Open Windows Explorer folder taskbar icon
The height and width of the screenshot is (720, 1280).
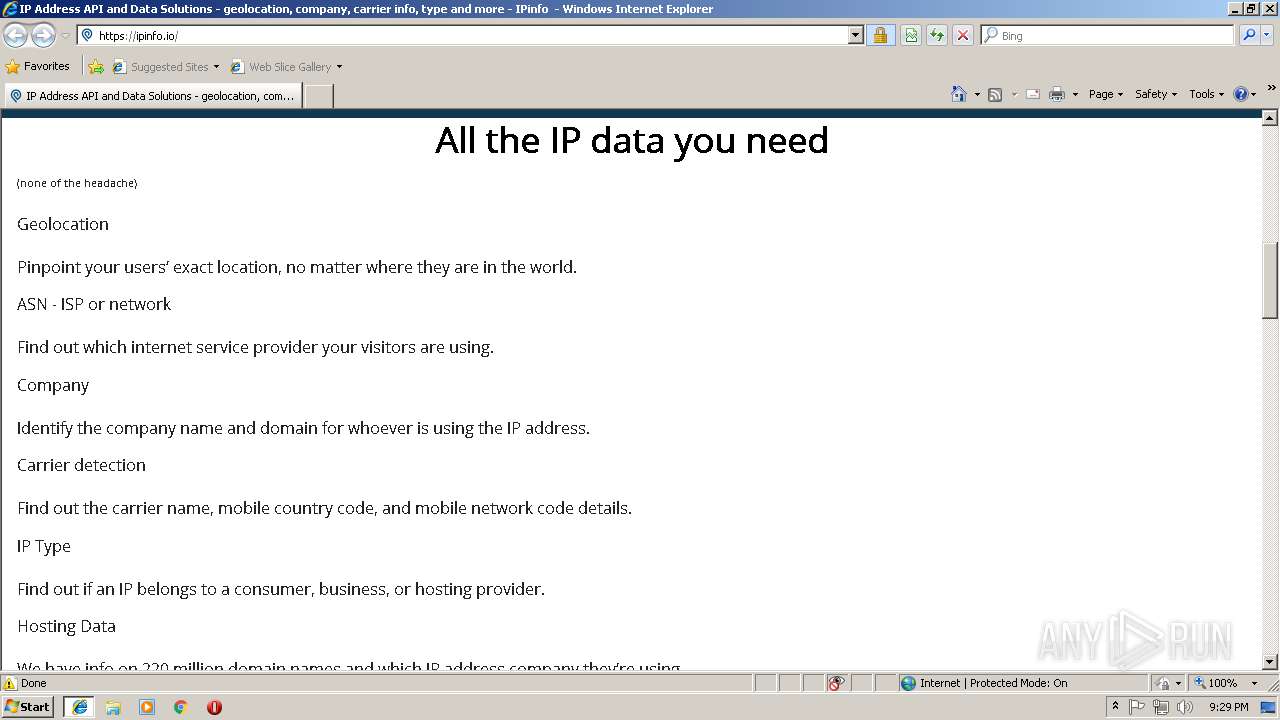point(113,707)
